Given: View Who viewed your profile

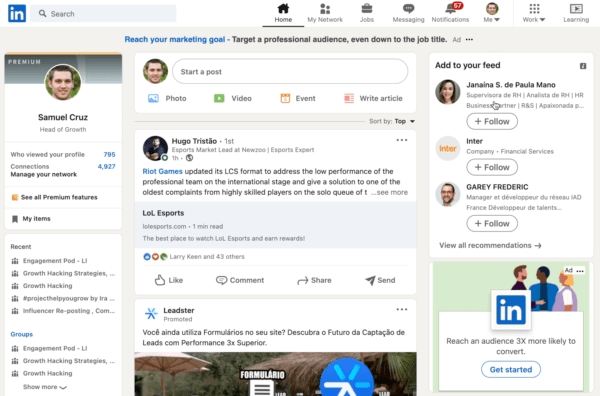Looking at the screenshot, I should click(x=63, y=155).
